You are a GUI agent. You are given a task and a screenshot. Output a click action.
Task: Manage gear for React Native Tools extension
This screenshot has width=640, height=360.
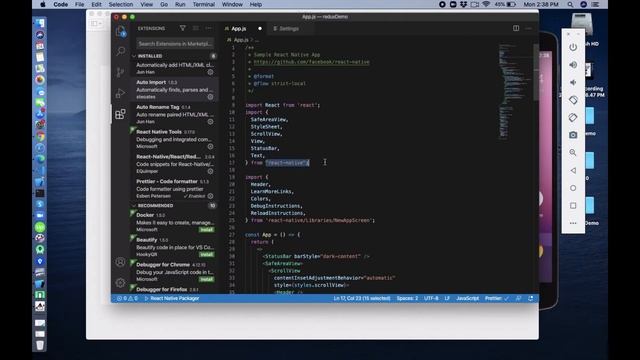coord(210,146)
